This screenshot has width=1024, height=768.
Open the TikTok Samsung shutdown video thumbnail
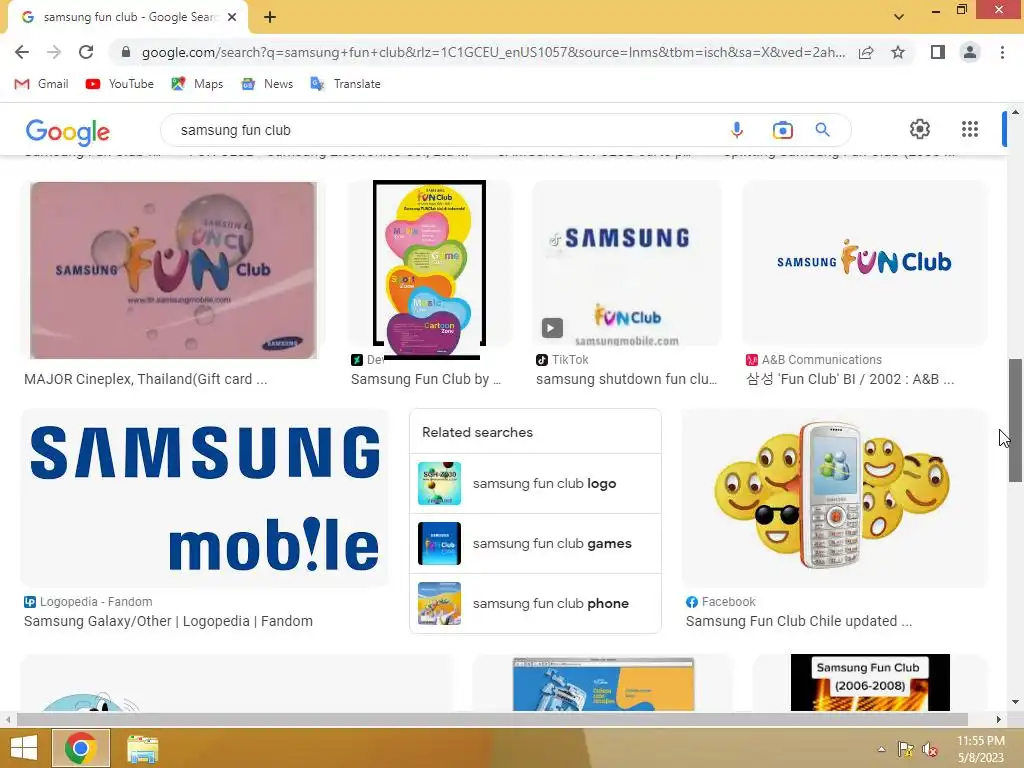(627, 264)
